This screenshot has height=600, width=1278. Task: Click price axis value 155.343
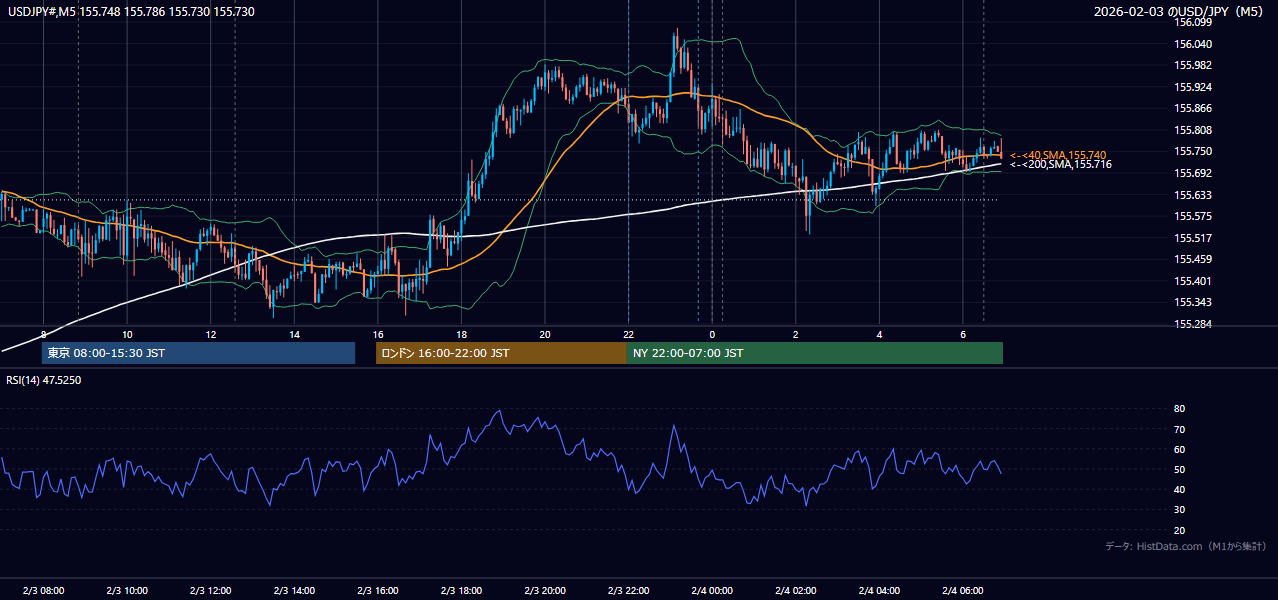[x=1193, y=302]
